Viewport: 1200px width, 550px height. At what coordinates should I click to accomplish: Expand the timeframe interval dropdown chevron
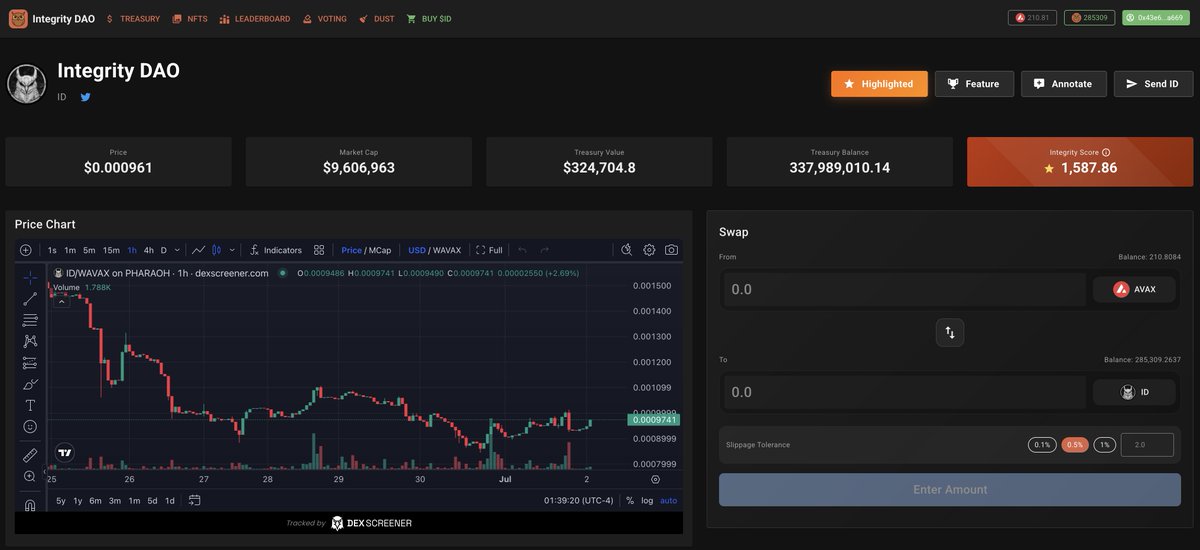[x=177, y=250]
